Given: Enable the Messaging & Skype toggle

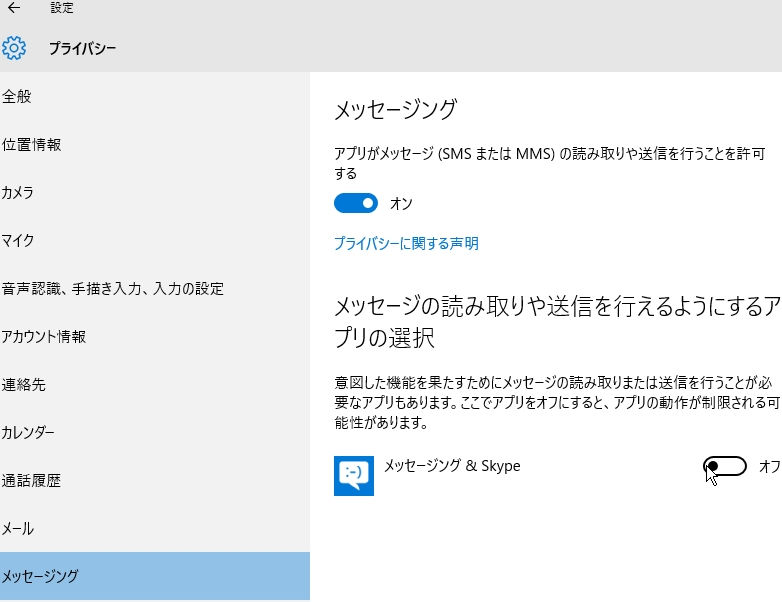Looking at the screenshot, I should click(725, 466).
